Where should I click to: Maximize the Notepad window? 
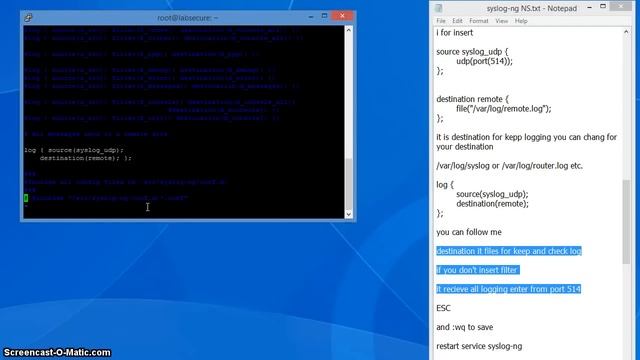pyautogui.click(x=603, y=6)
